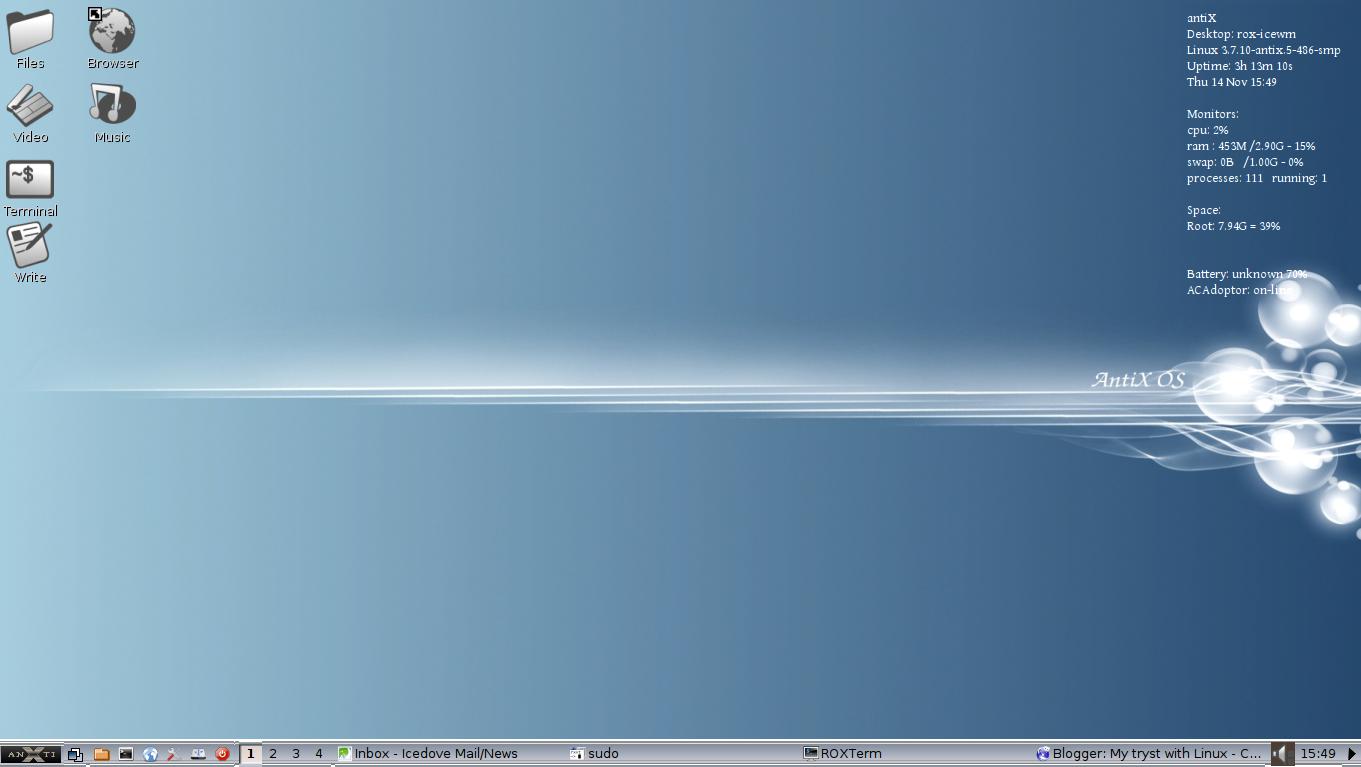The height and width of the screenshot is (767, 1361).
Task: Launch the Browser desktop icon
Action: pos(112,39)
